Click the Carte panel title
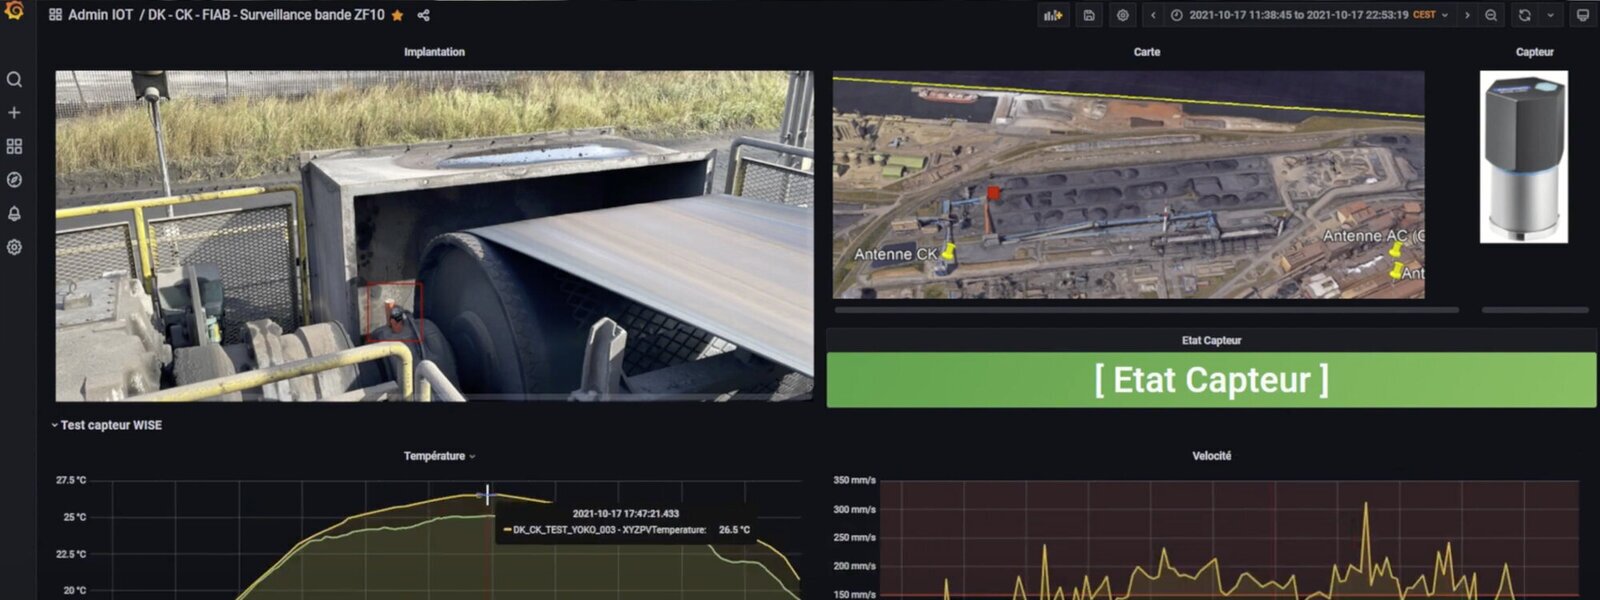The image size is (1600, 600). 1147,52
